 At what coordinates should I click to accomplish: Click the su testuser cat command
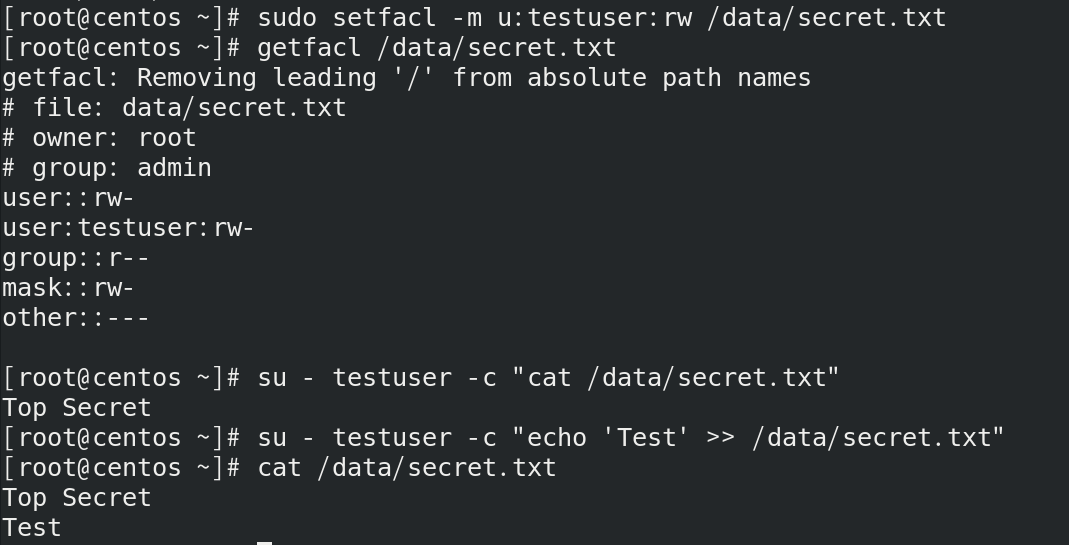[548, 377]
